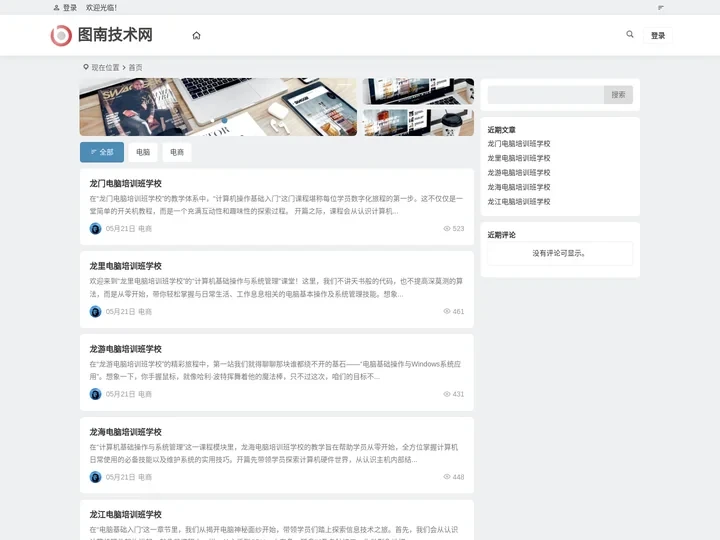Click 电商 category tag under 龙门 post
The width and height of the screenshot is (720, 540).
(145, 229)
